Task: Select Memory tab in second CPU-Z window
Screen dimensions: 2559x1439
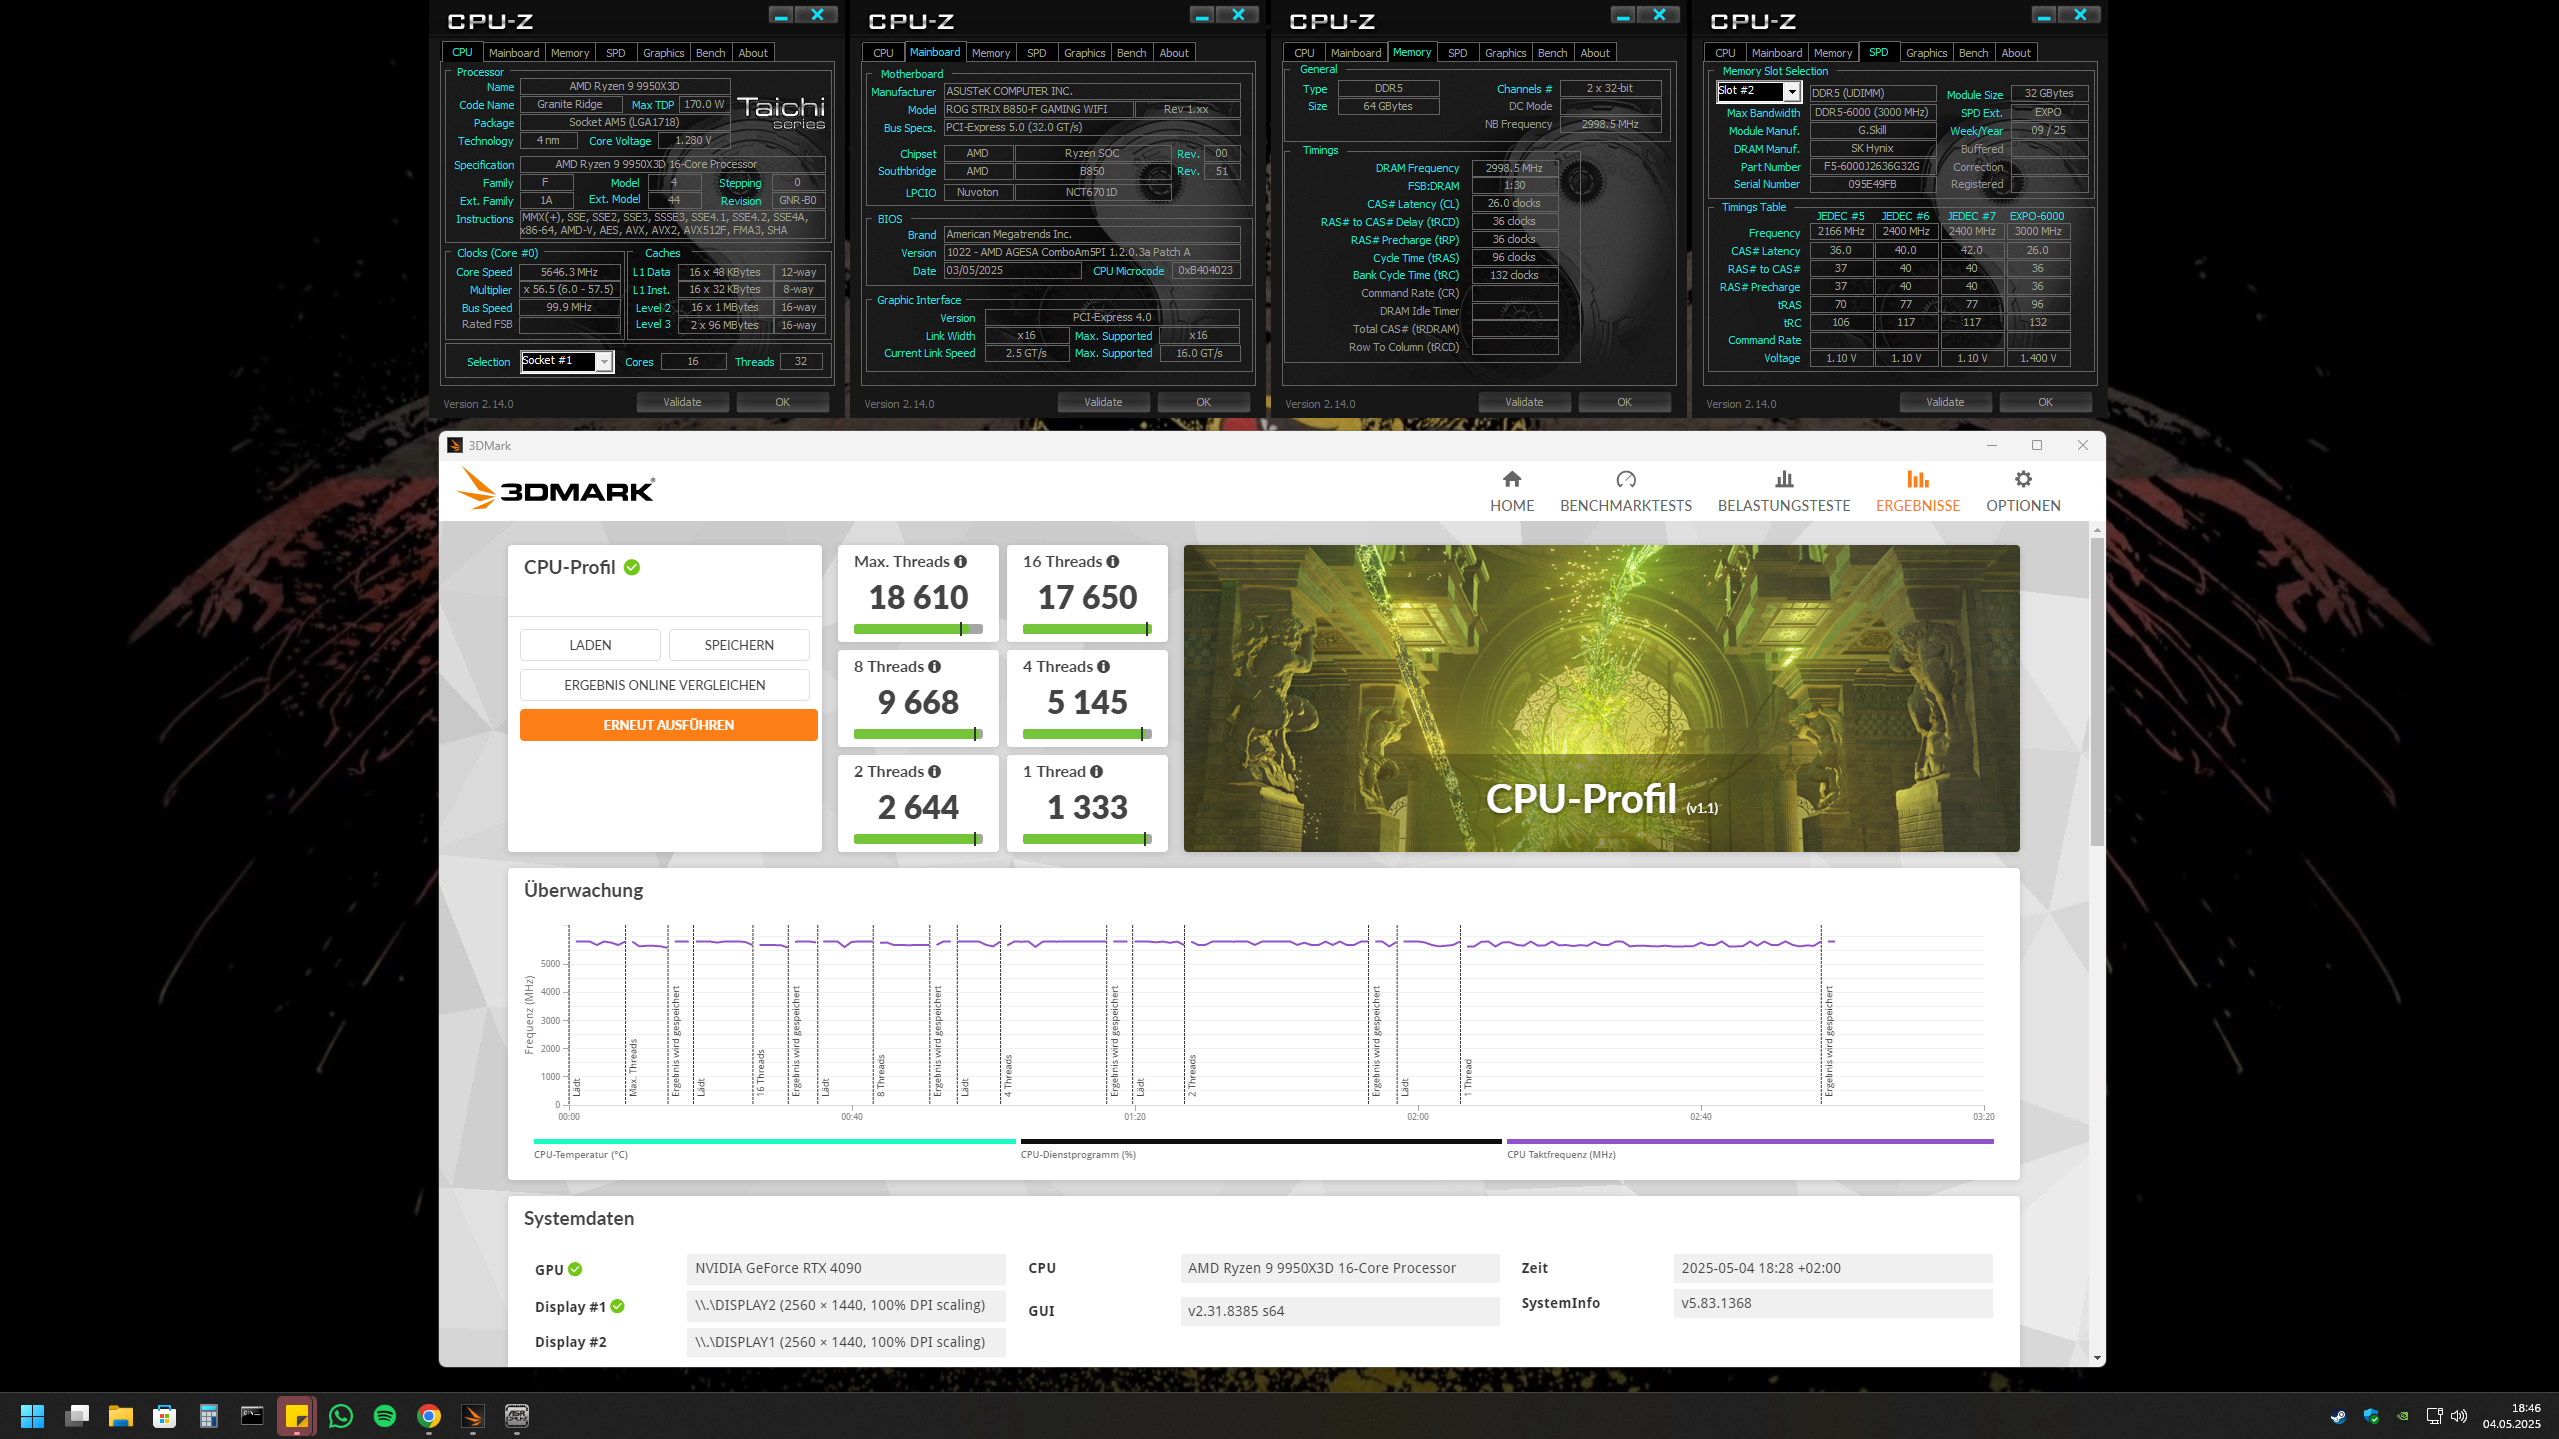Action: [990, 53]
